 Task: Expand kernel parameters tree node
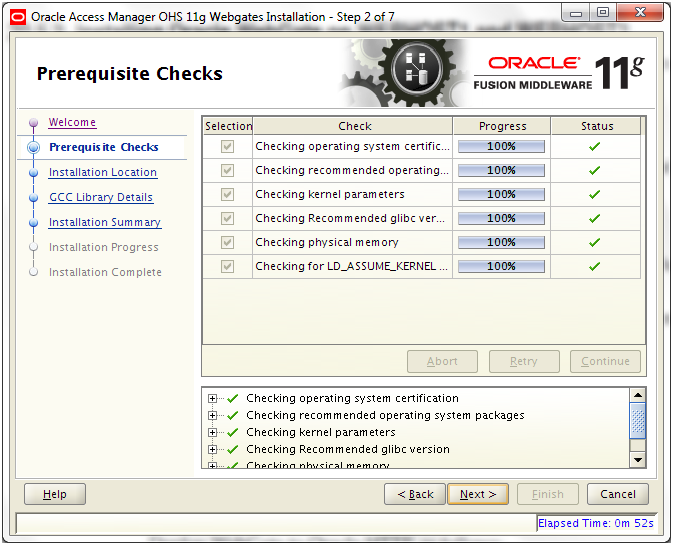[212, 433]
